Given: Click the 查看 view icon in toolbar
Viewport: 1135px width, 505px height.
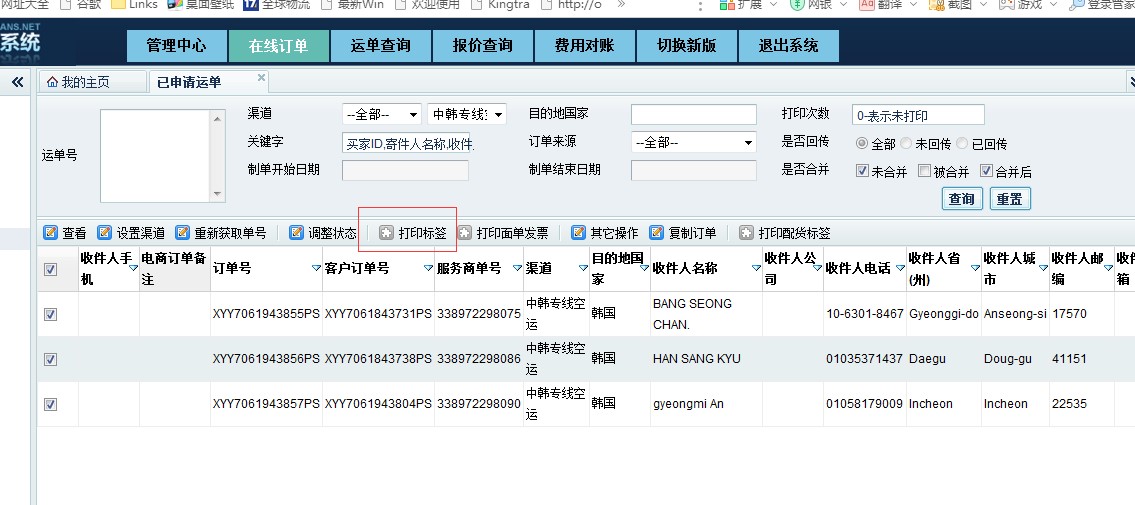Looking at the screenshot, I should (x=51, y=233).
